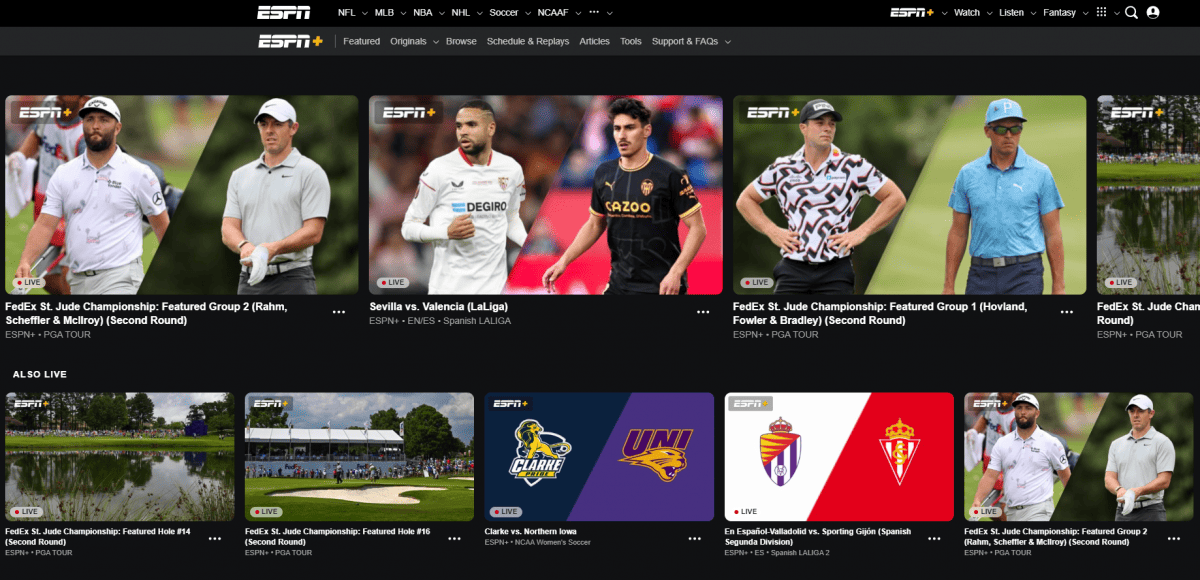Expand the ellipsis more-sports menu
Image resolution: width=1200 pixels, height=580 pixels.
(x=593, y=12)
